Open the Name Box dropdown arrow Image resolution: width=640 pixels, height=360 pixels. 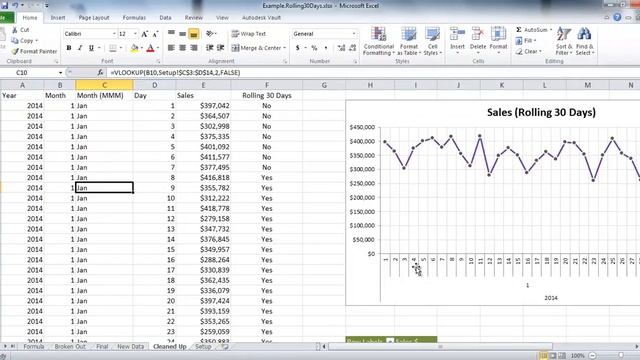pyautogui.click(x=60, y=73)
